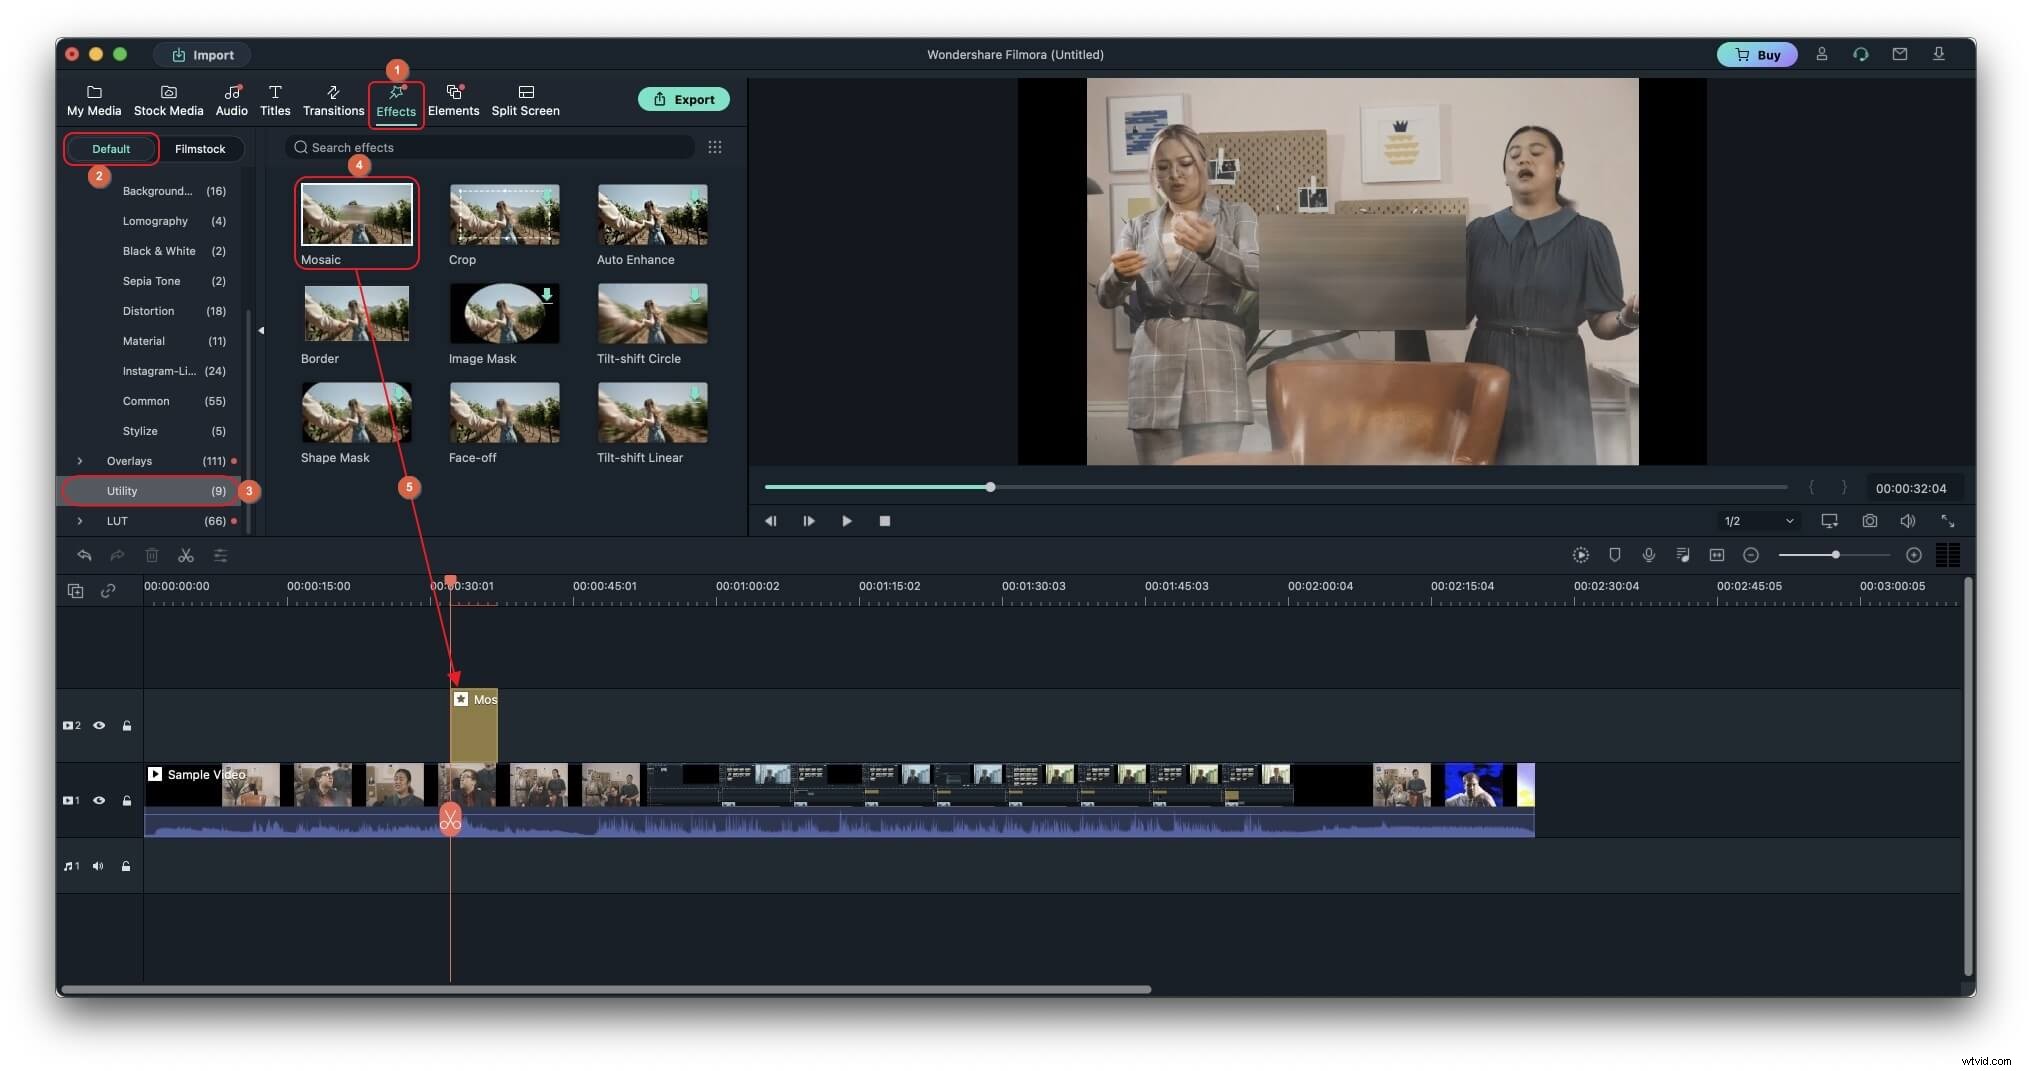
Task: Hide video track 2 with the eye toggle
Action: click(x=99, y=725)
